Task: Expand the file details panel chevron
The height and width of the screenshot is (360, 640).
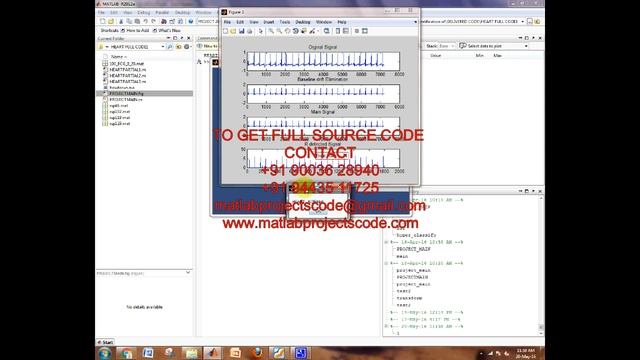Action: [x=188, y=272]
